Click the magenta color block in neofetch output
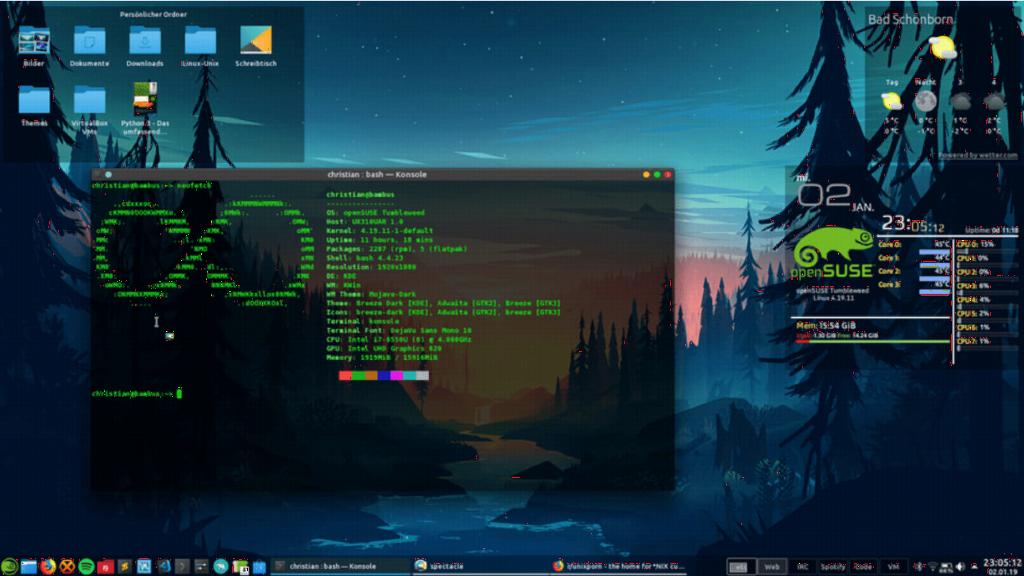Screen dimensions: 1024x576 396,376
